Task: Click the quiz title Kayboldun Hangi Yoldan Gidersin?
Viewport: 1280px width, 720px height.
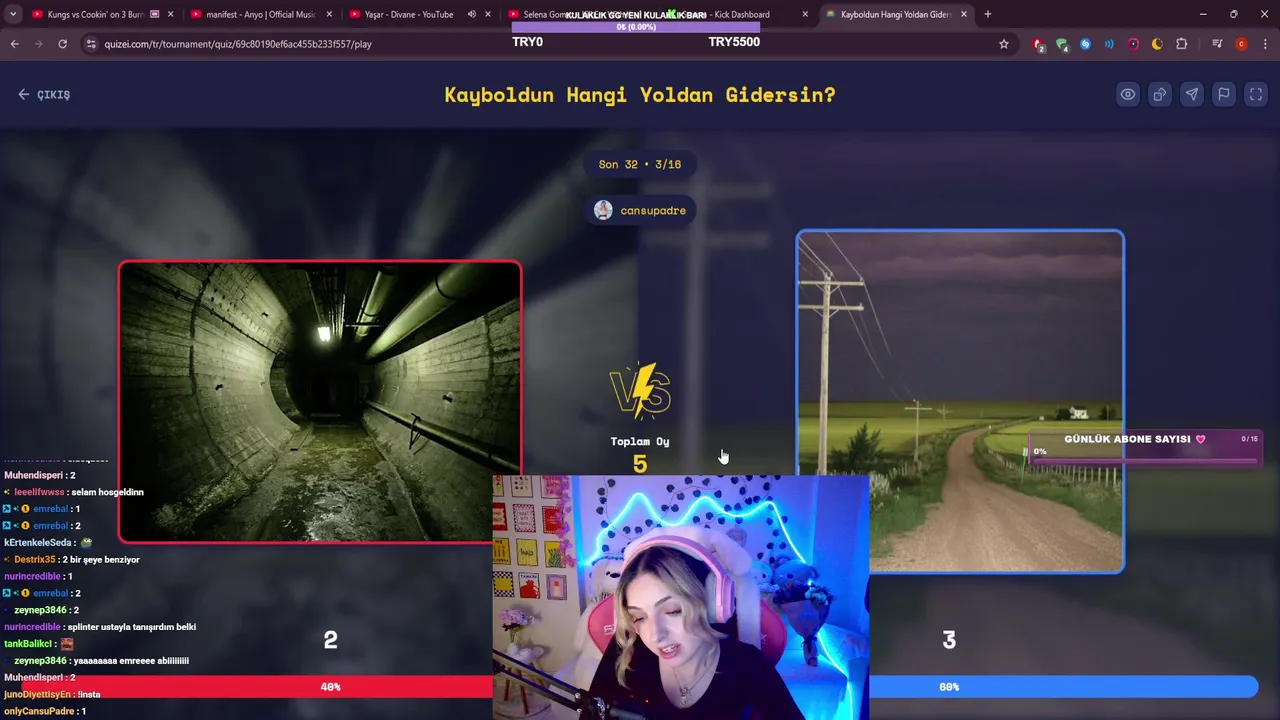Action: (x=640, y=95)
